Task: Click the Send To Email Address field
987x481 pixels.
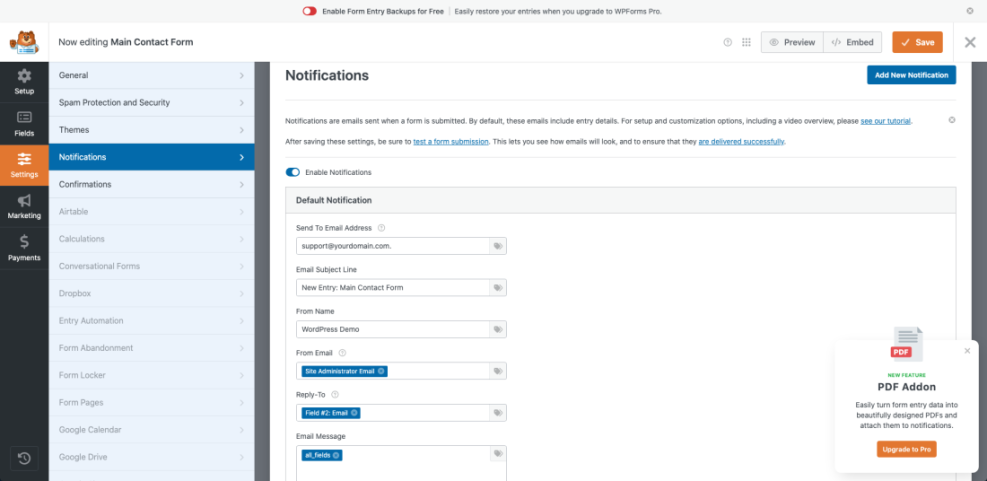Action: (393, 246)
